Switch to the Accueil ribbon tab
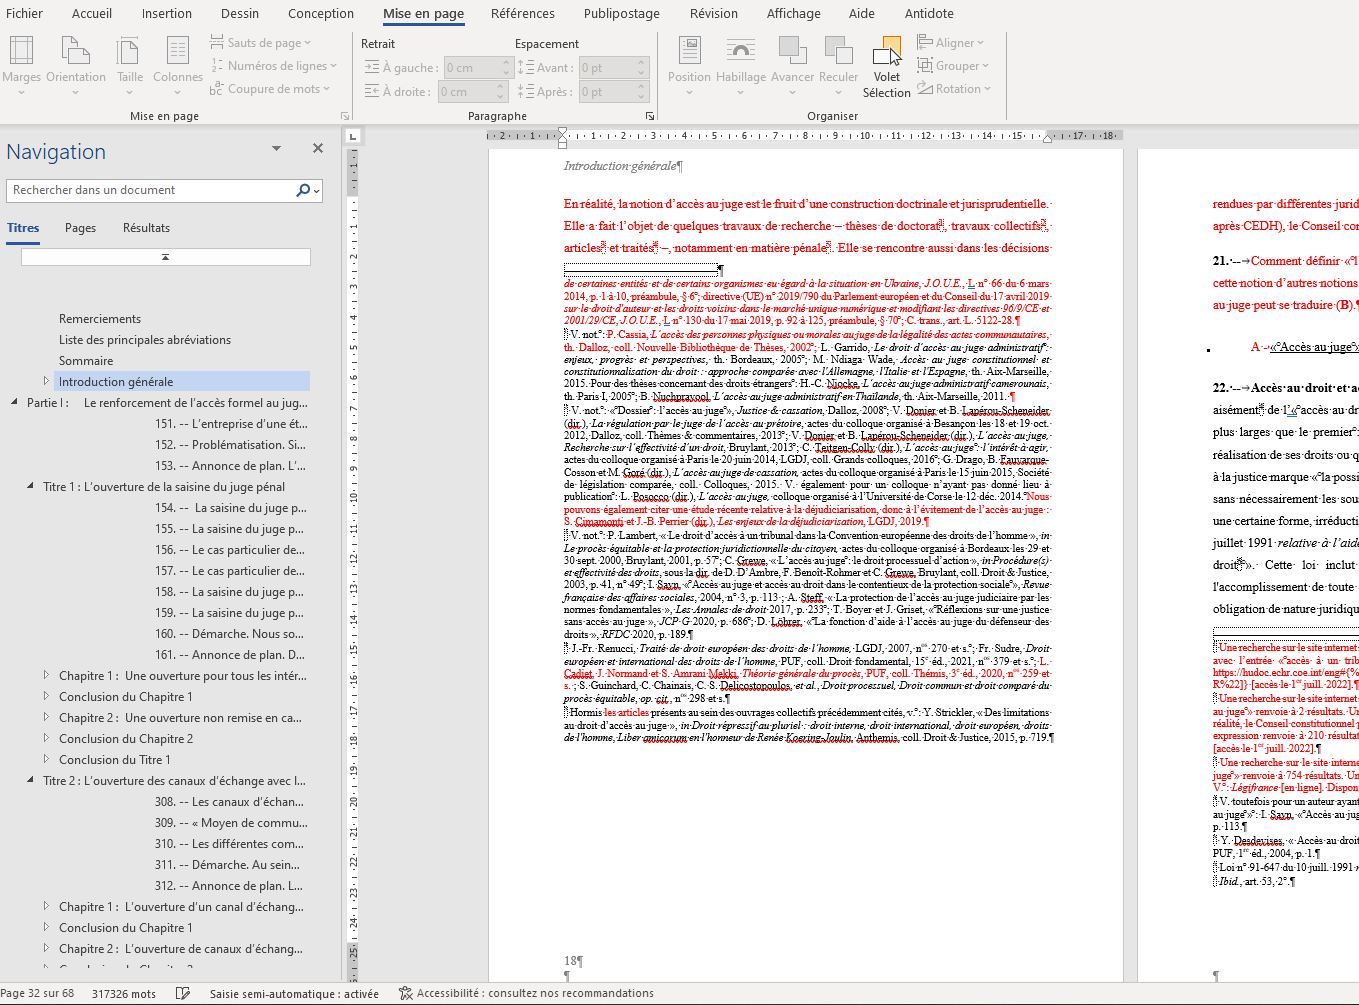 point(92,13)
